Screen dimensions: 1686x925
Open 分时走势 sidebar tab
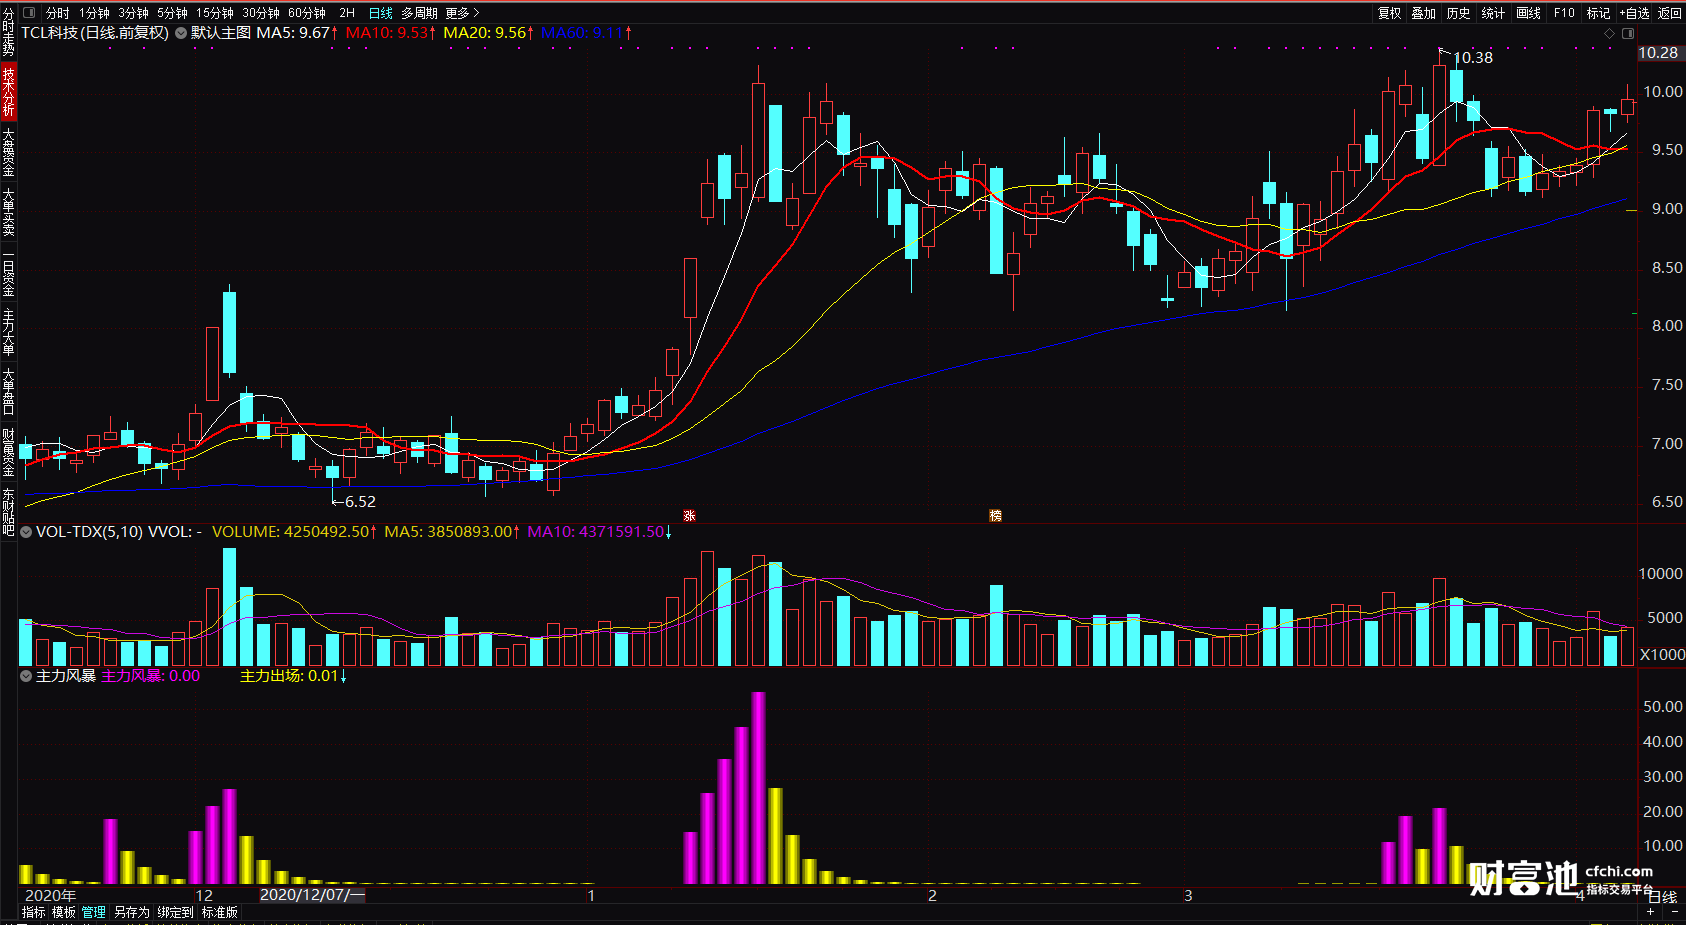tap(8, 32)
